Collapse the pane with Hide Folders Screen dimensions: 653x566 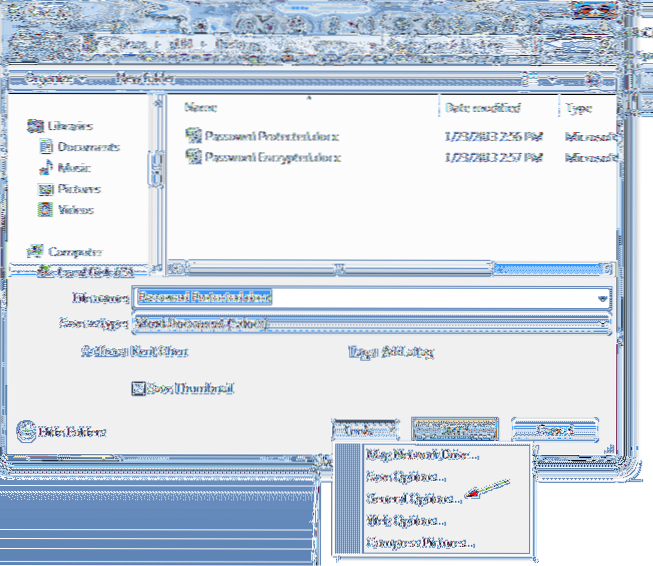click(x=62, y=432)
